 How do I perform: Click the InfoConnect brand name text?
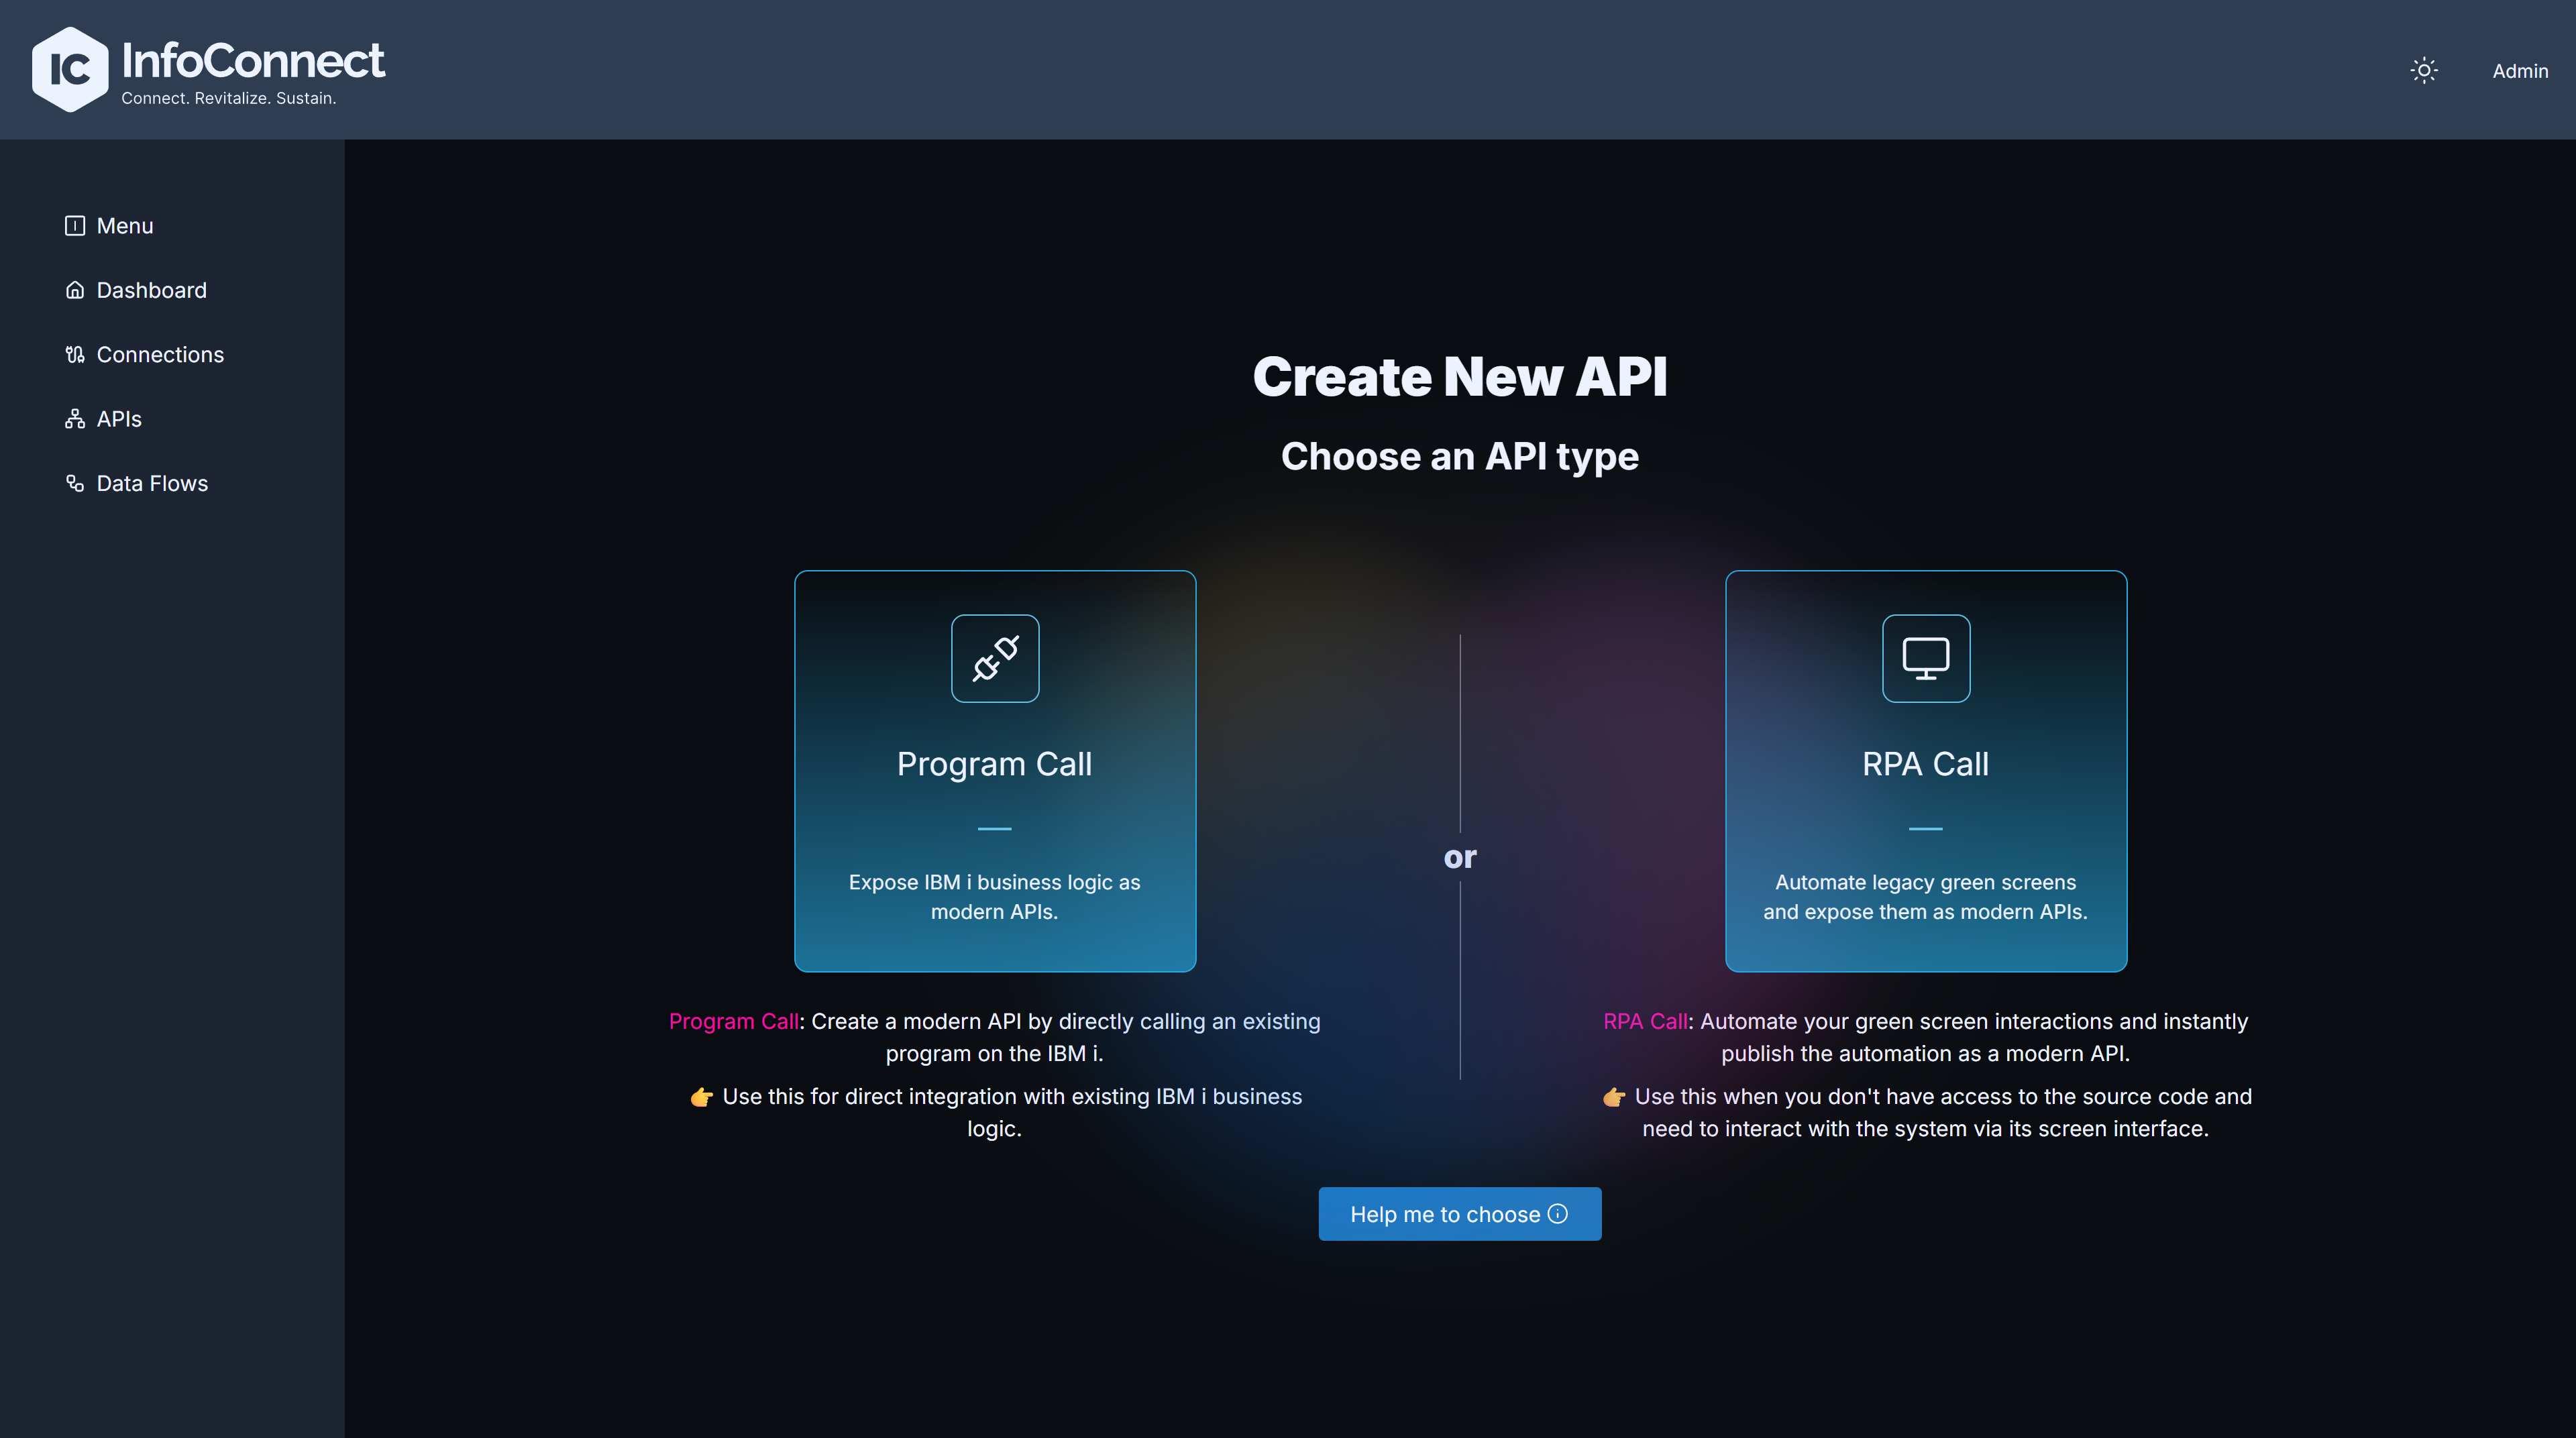(253, 60)
